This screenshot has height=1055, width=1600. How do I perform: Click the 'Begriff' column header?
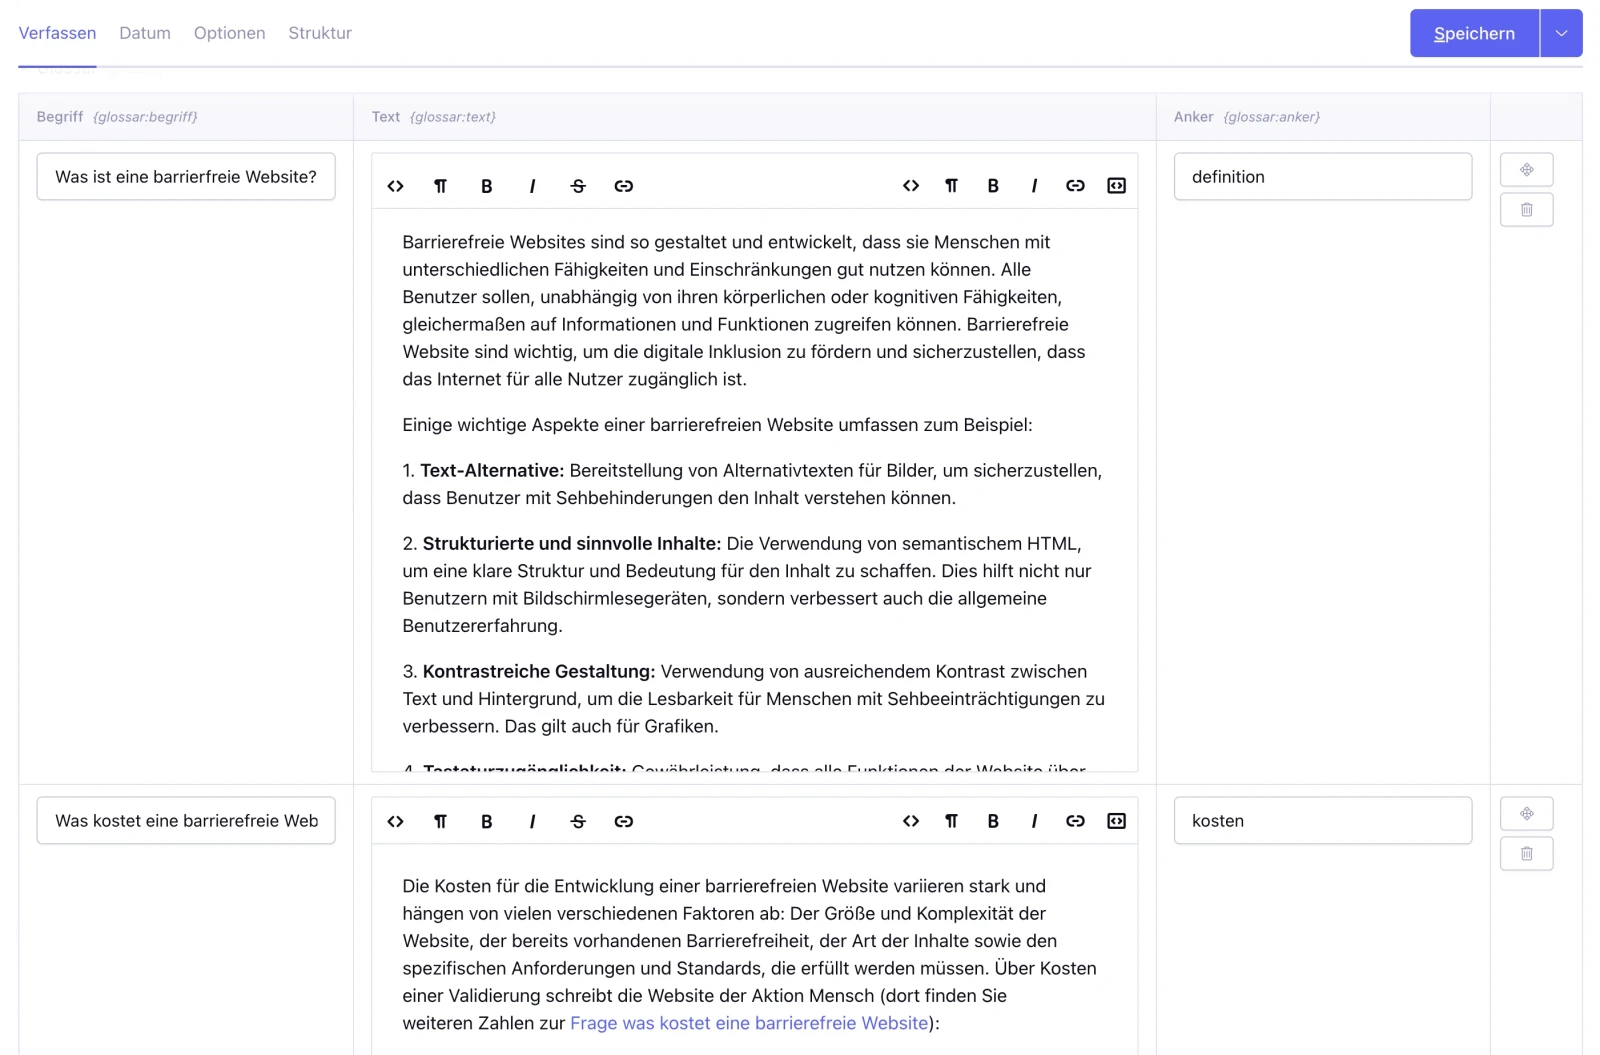coord(60,117)
